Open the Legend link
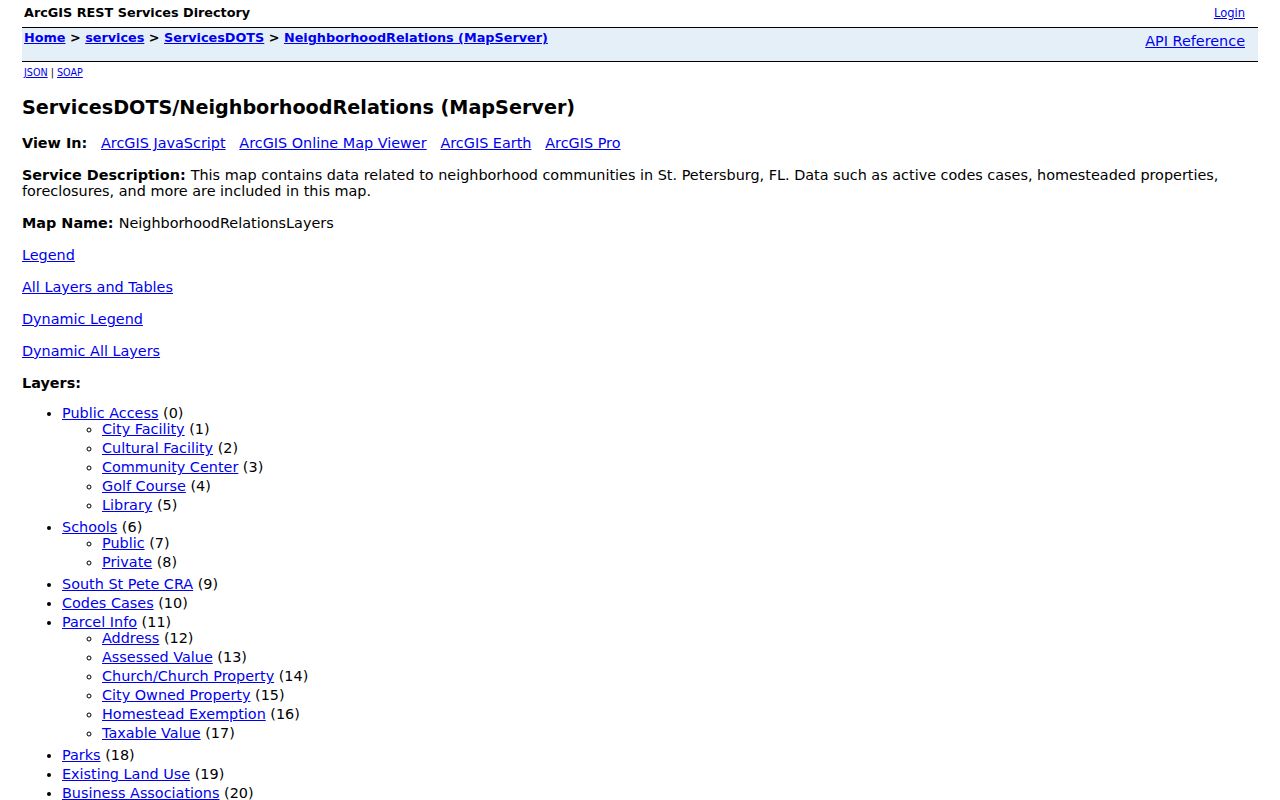 point(48,255)
